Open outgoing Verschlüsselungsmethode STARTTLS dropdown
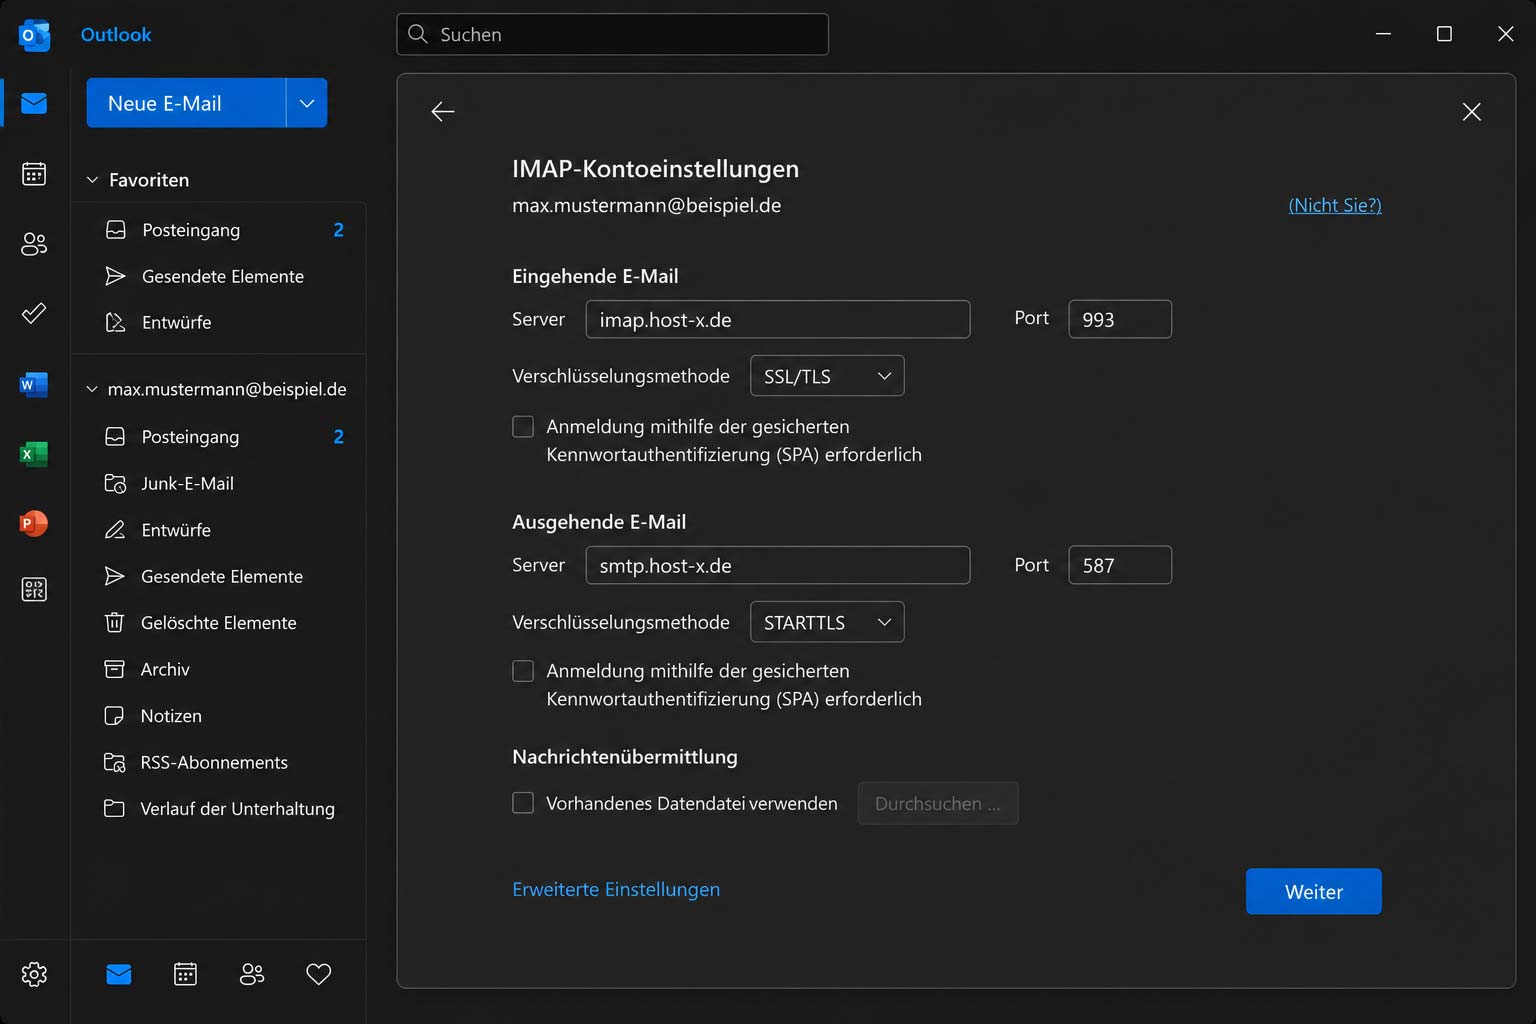 (x=827, y=622)
